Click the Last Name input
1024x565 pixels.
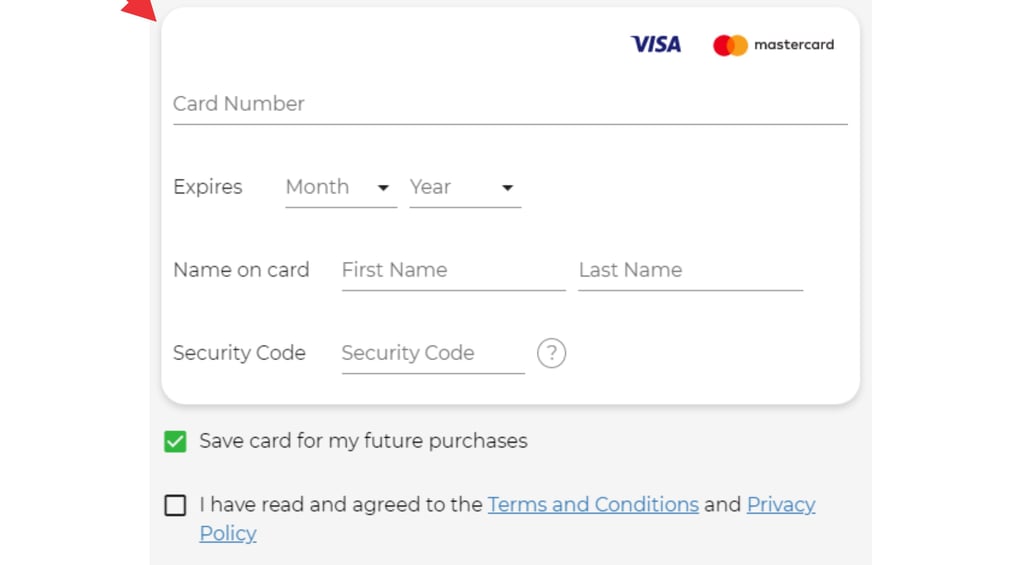click(x=690, y=270)
